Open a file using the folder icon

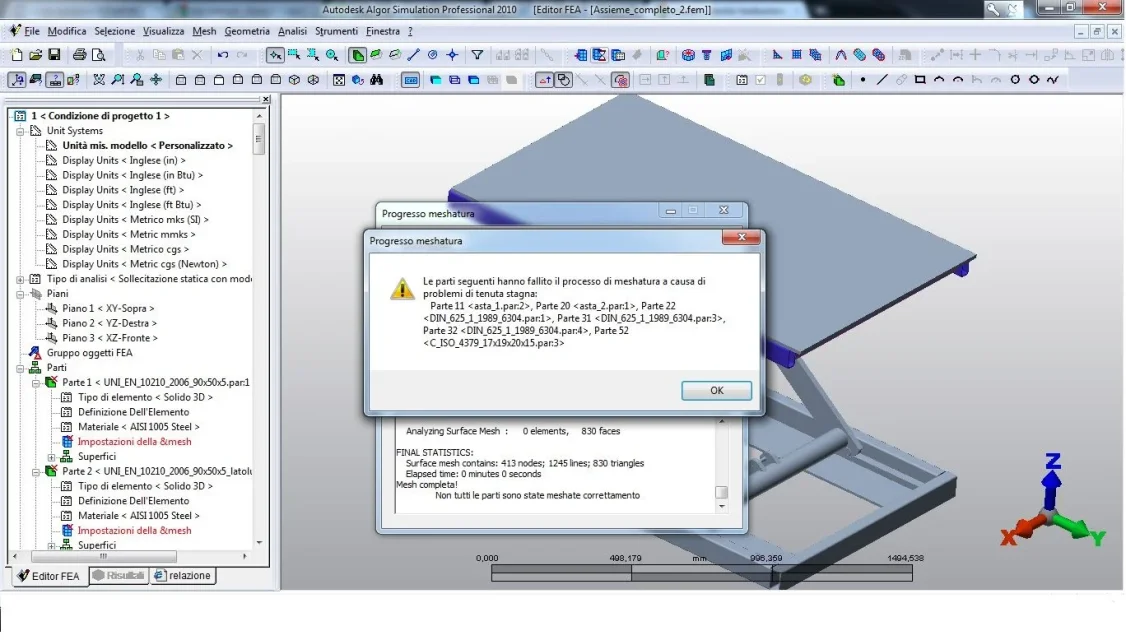(35, 55)
